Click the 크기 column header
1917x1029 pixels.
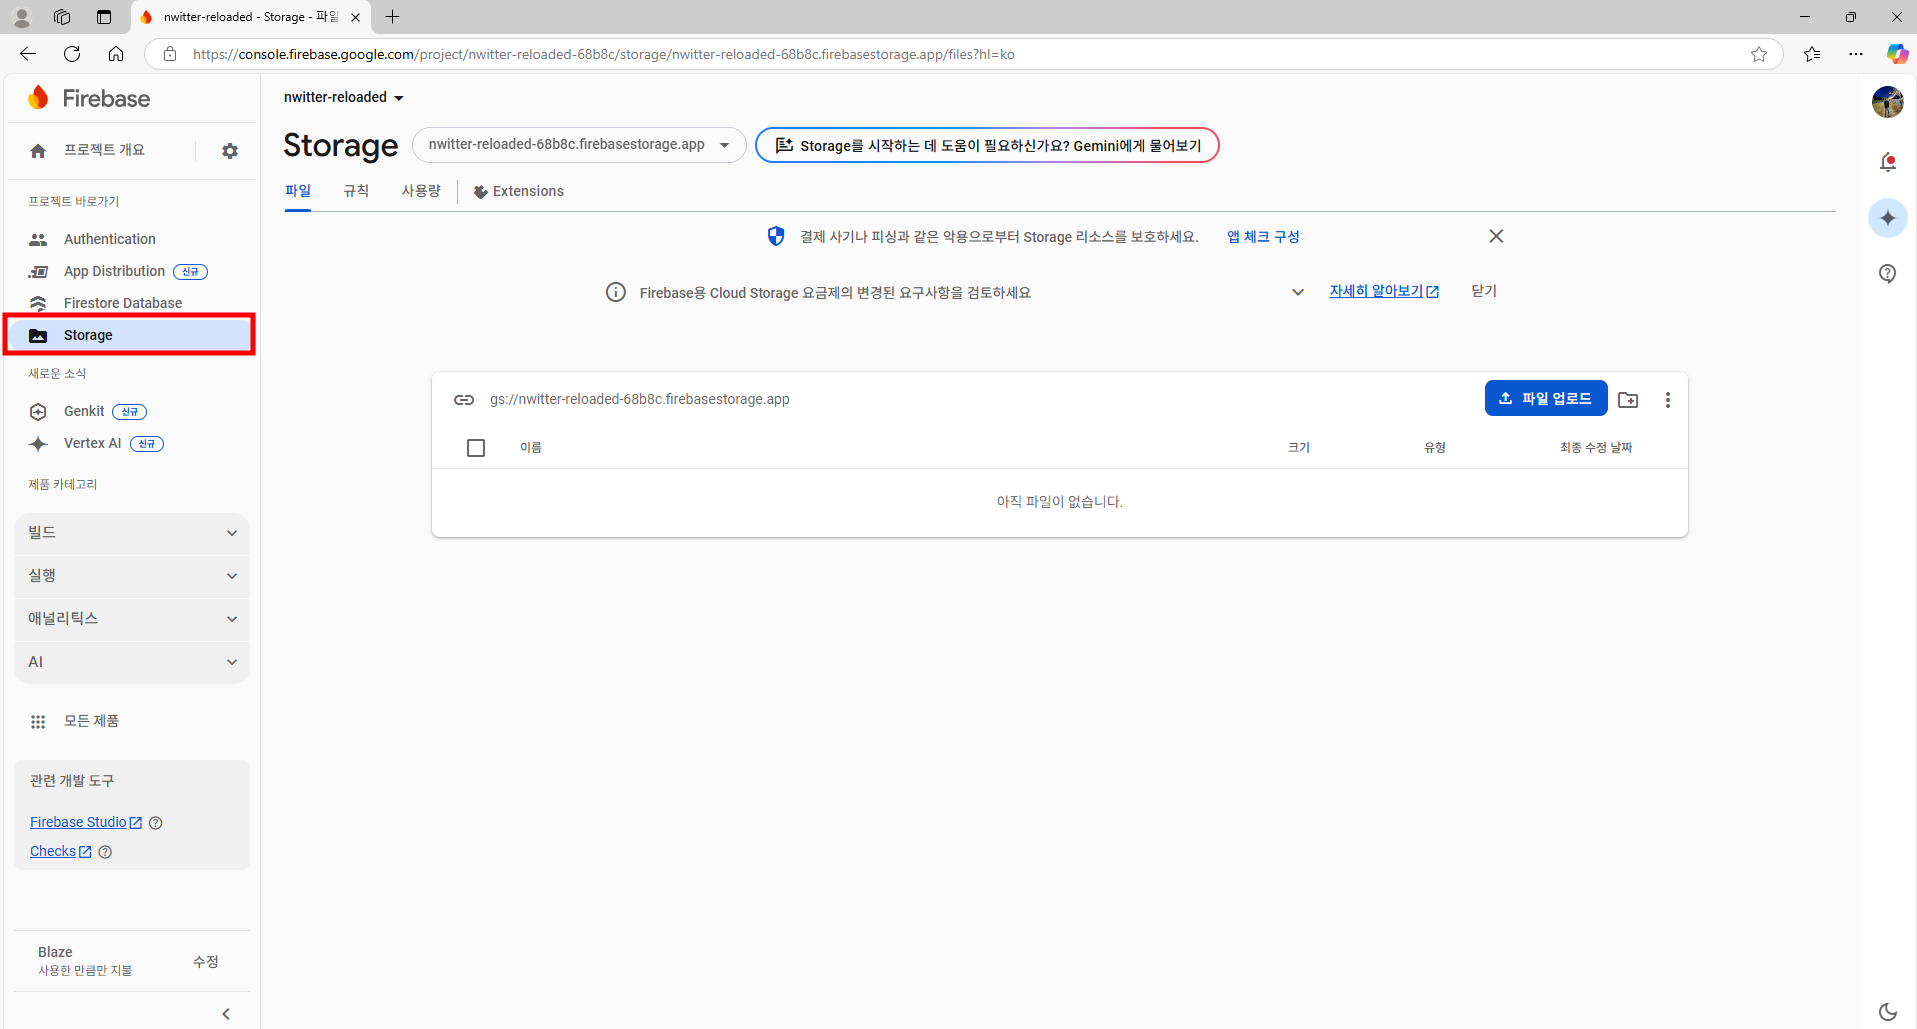(x=1299, y=448)
